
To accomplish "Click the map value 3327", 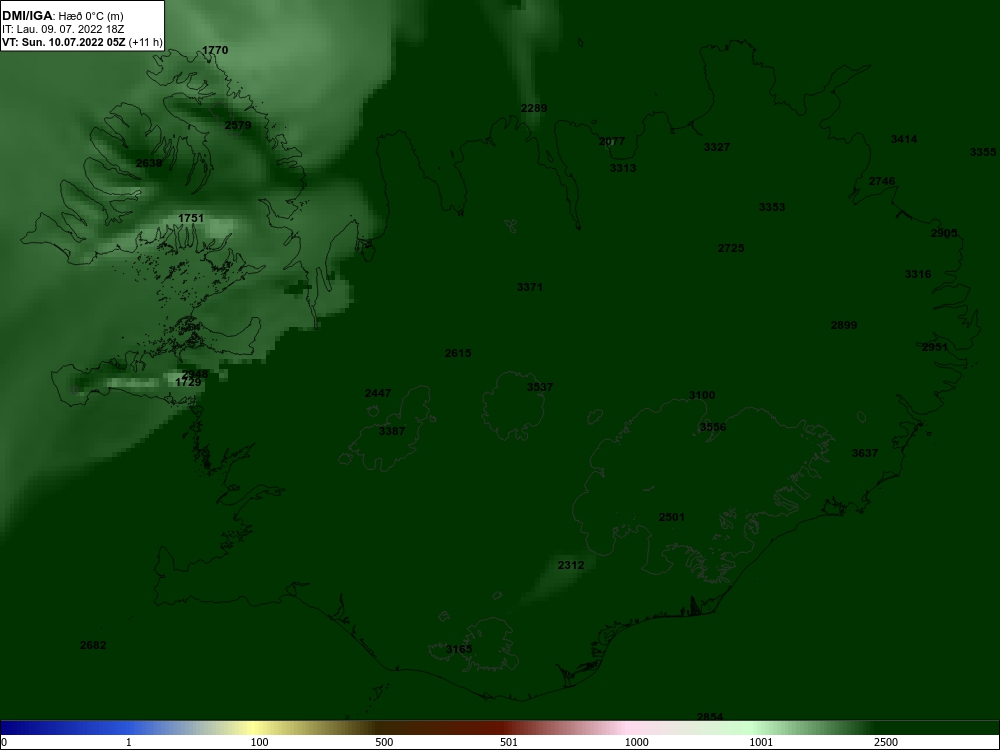I will tap(717, 147).
